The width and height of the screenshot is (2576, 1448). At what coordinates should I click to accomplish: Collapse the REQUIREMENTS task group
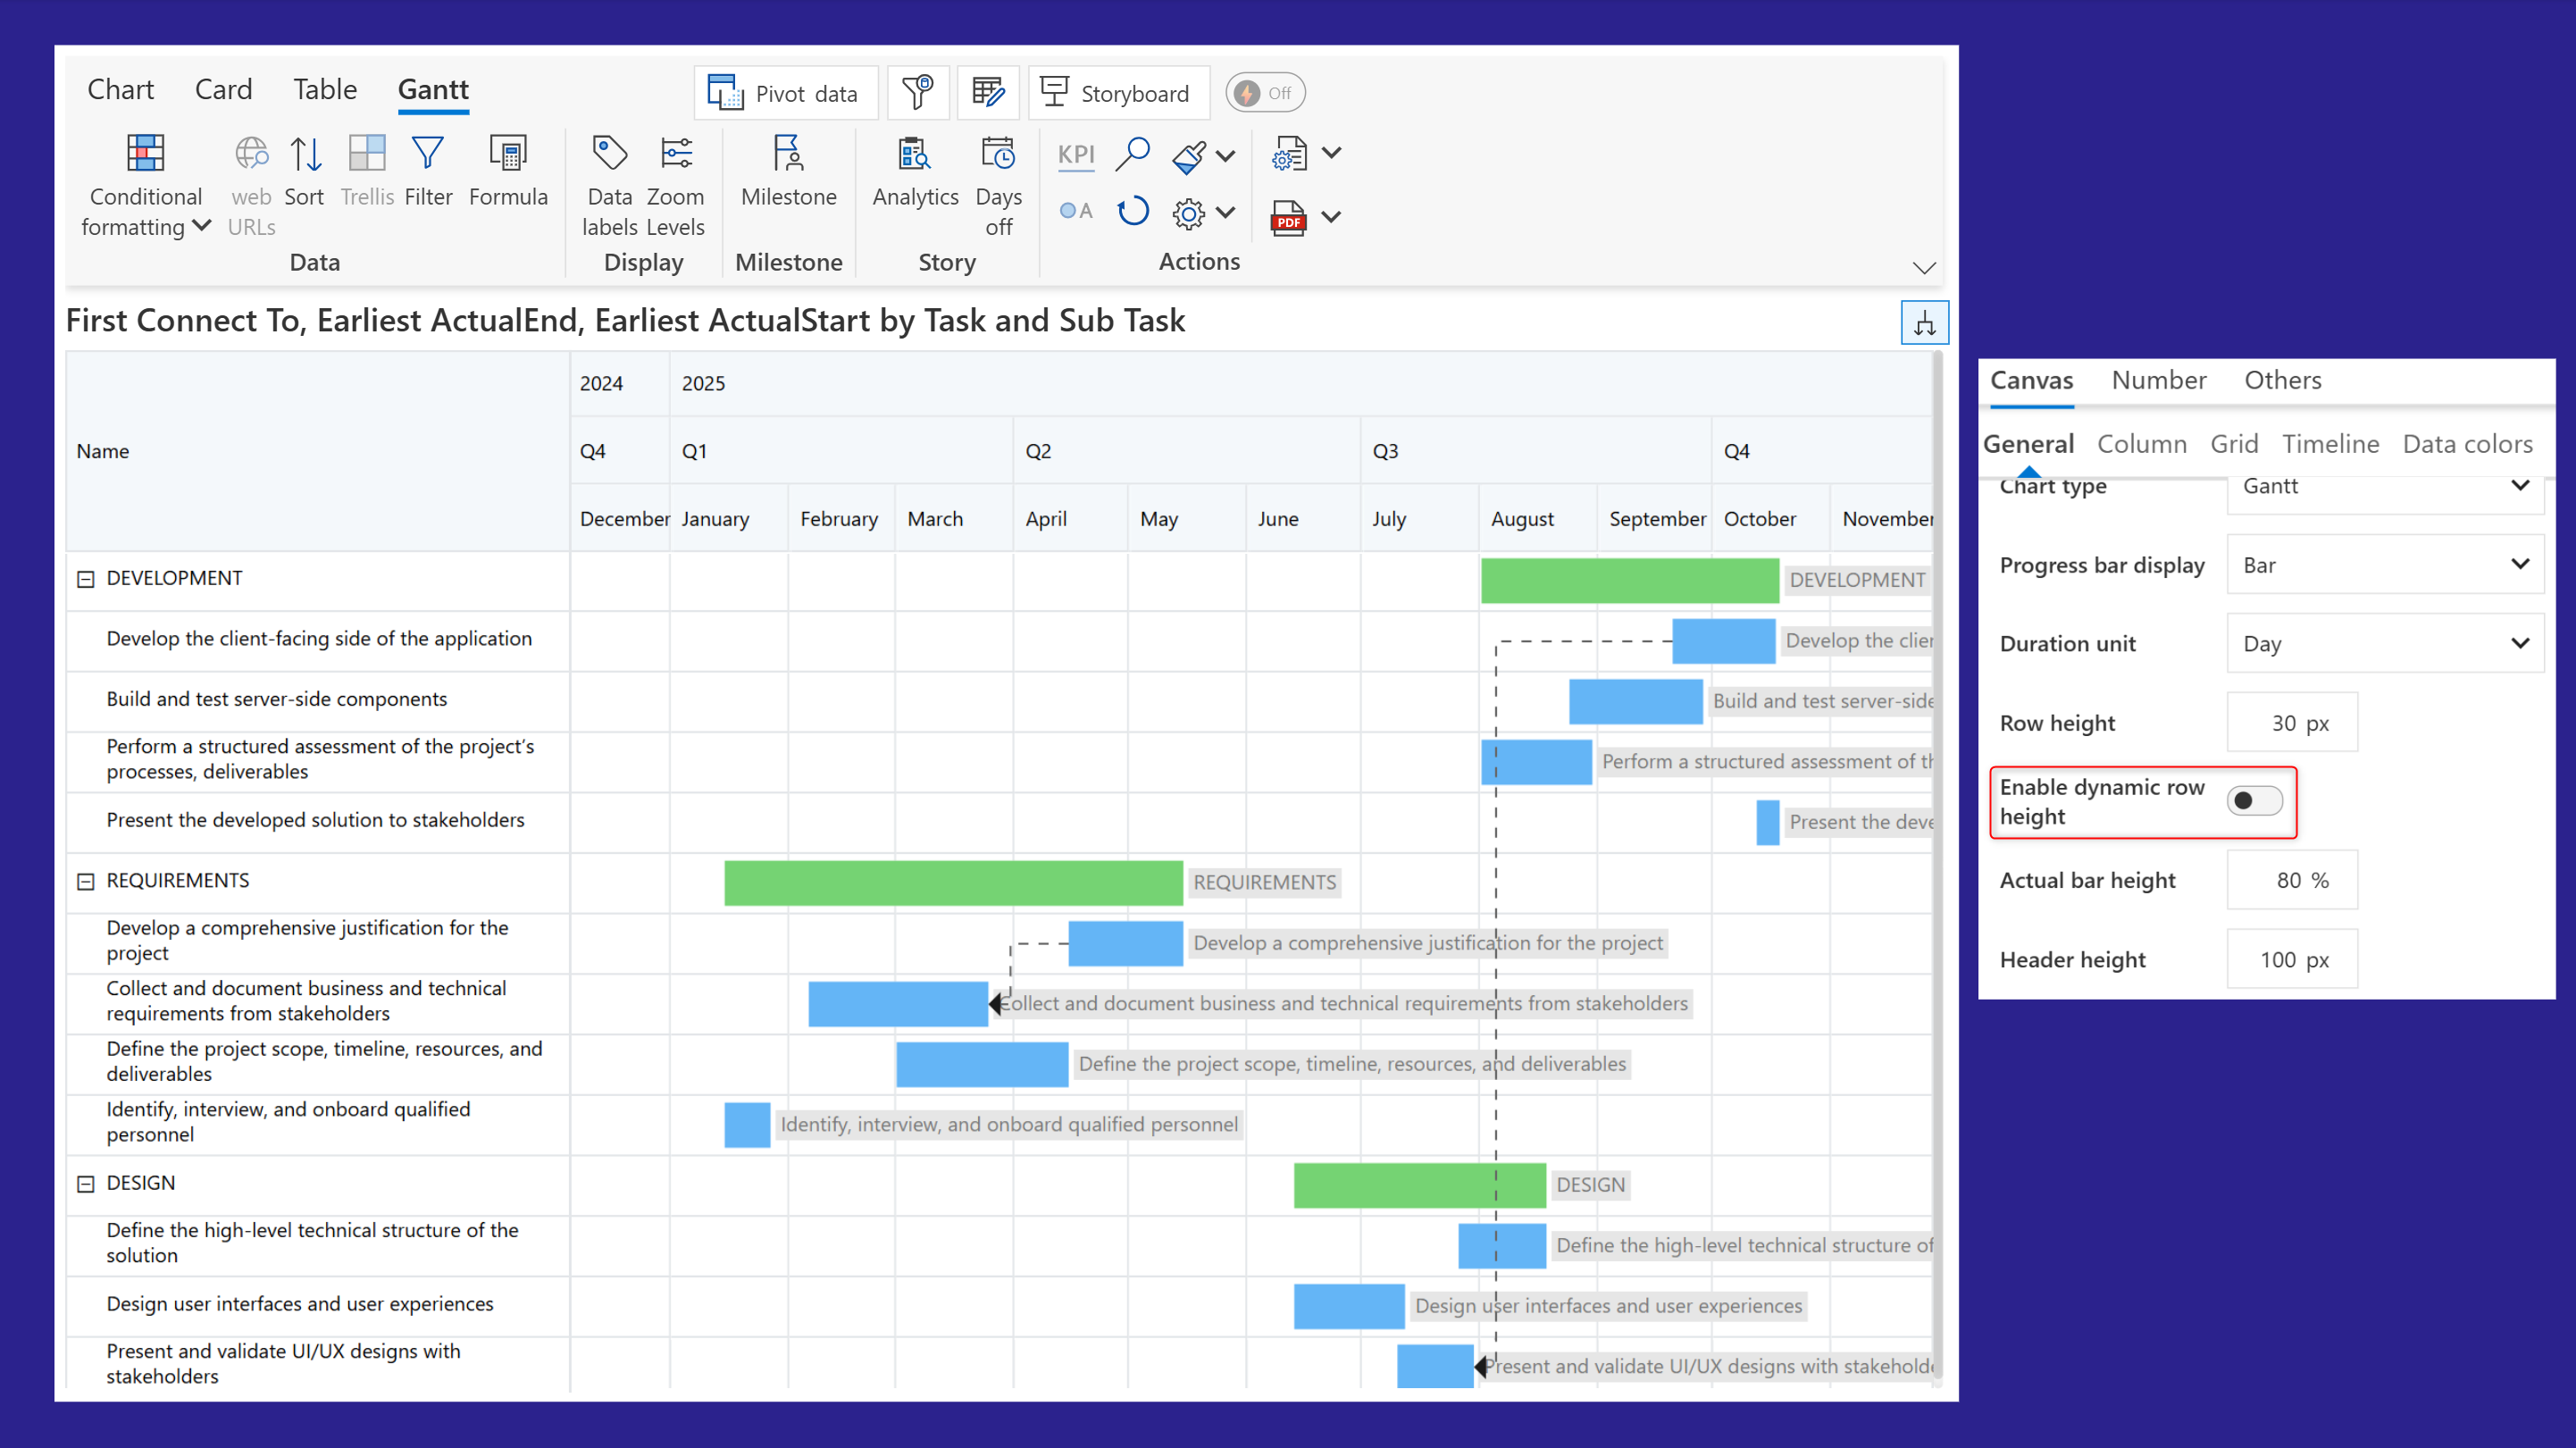(86, 881)
